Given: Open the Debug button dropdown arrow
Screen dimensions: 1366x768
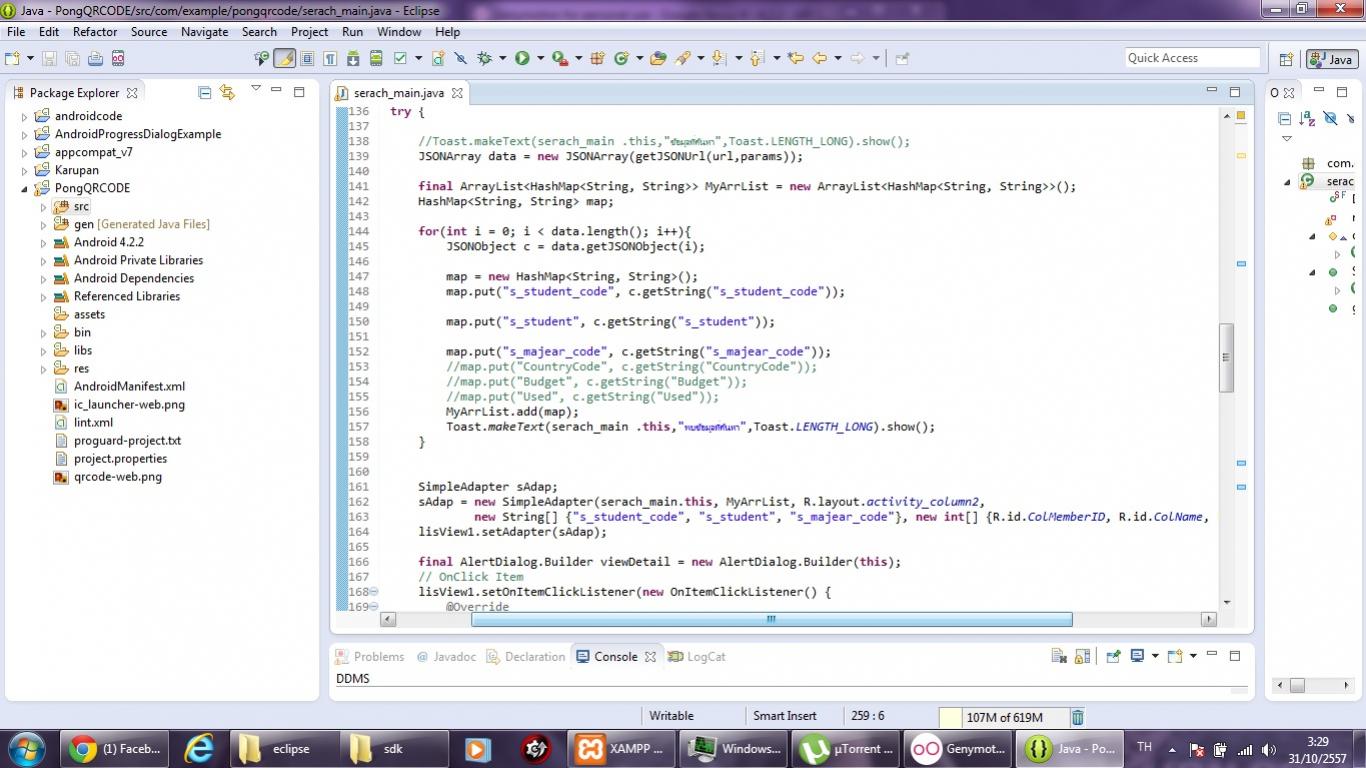Looking at the screenshot, I should [x=503, y=58].
